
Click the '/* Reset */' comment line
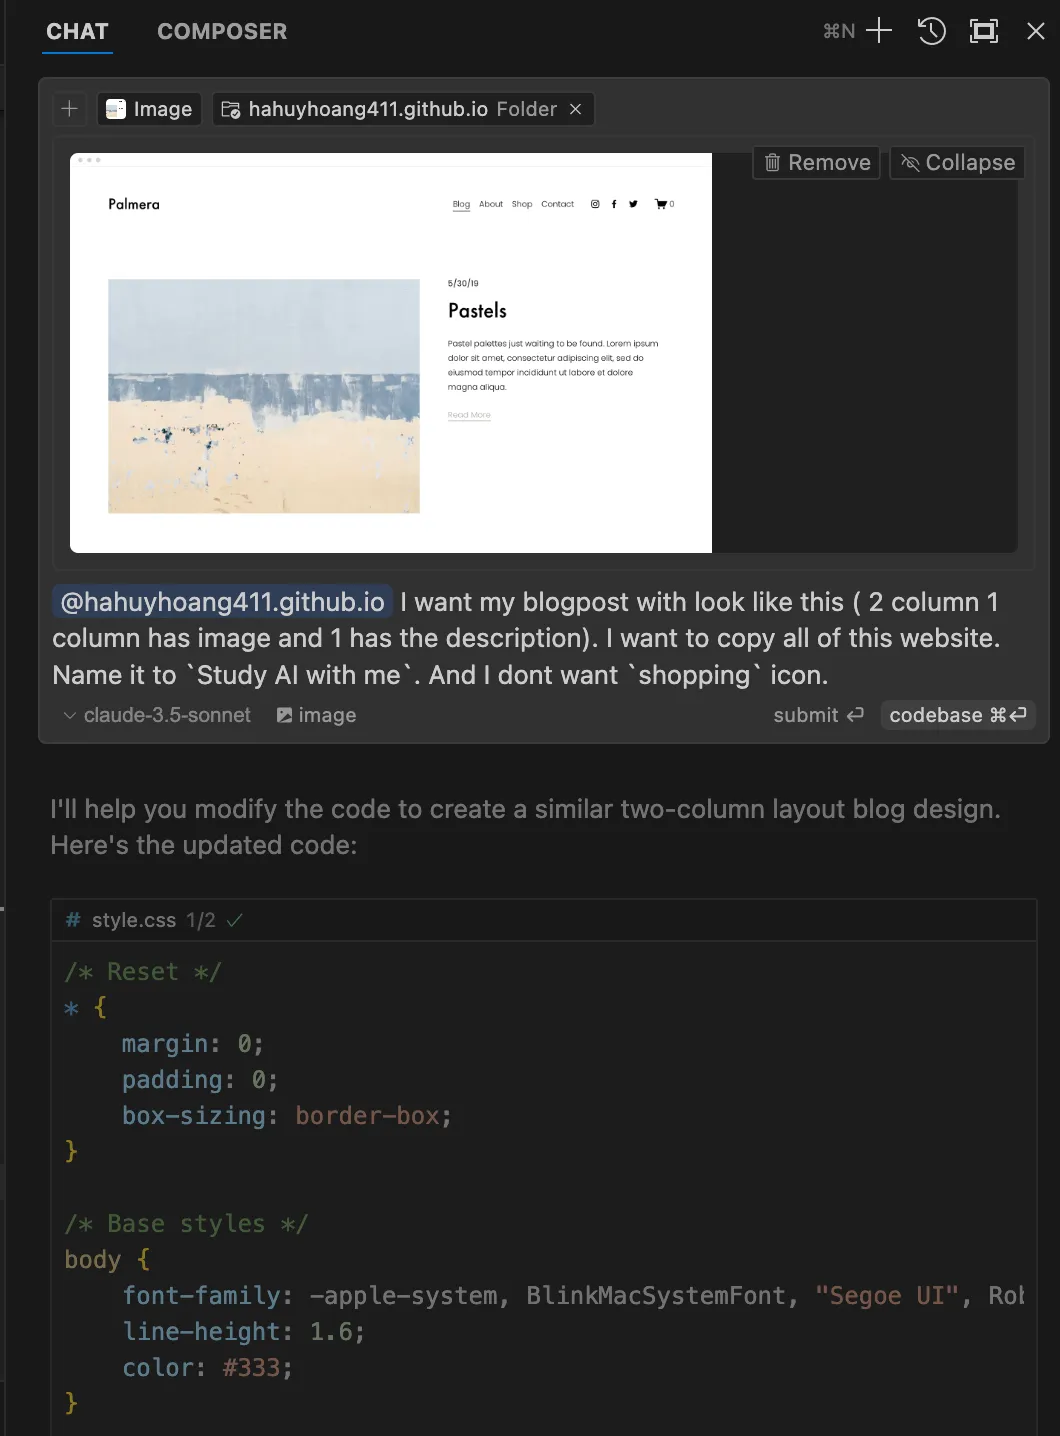(x=143, y=972)
